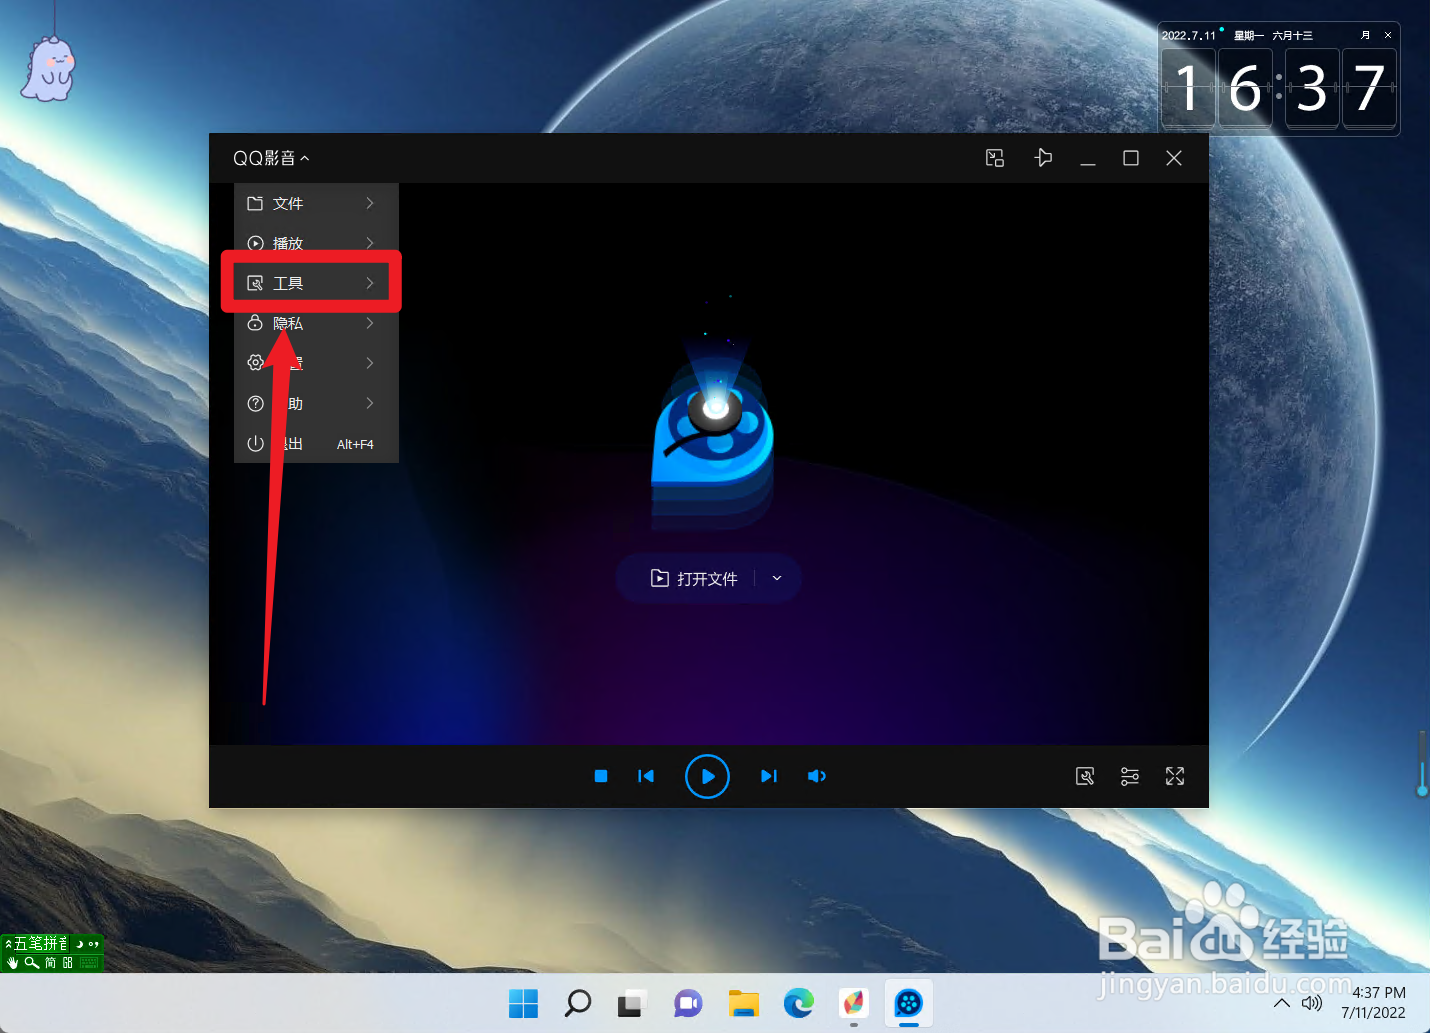Launch Microsoft Edge from taskbar

click(798, 1003)
